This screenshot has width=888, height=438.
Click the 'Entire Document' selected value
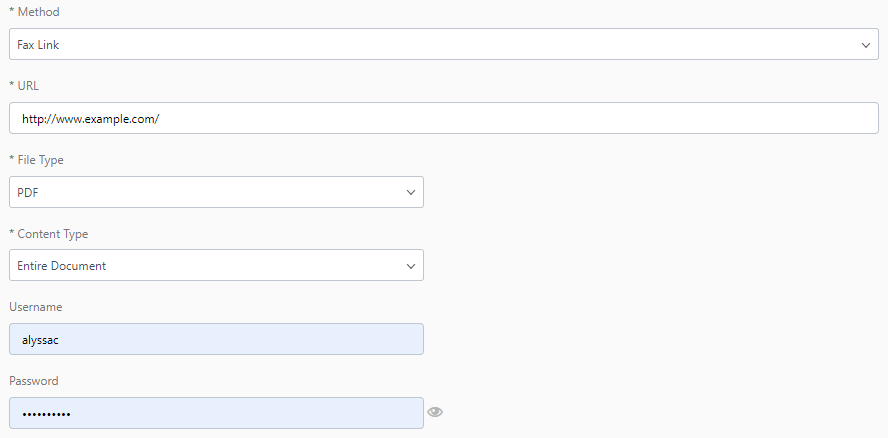(x=62, y=266)
